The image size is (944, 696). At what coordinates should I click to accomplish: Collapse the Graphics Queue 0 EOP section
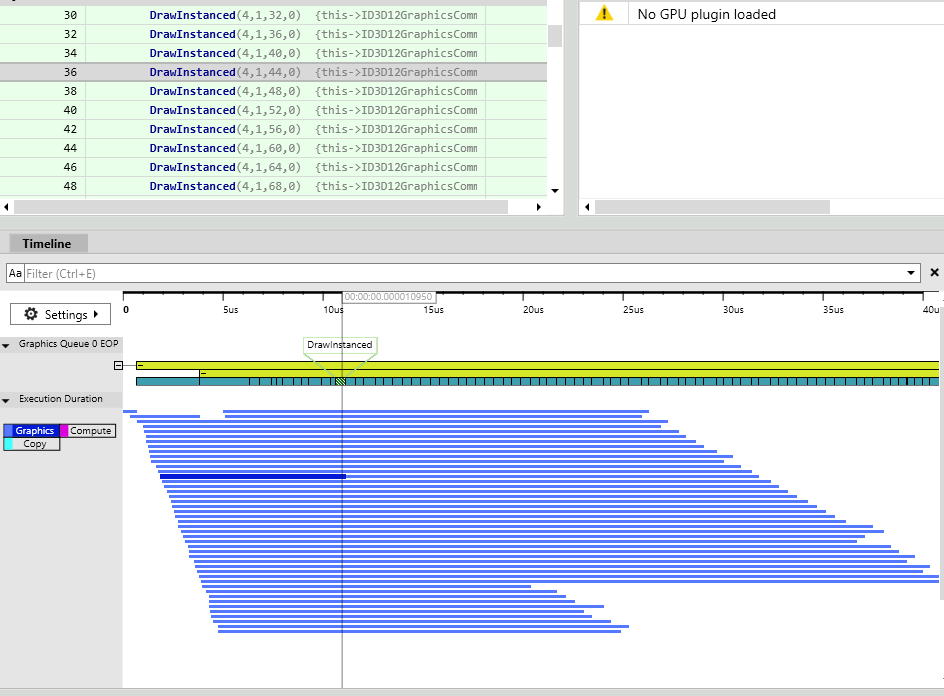pyautogui.click(x=6, y=346)
